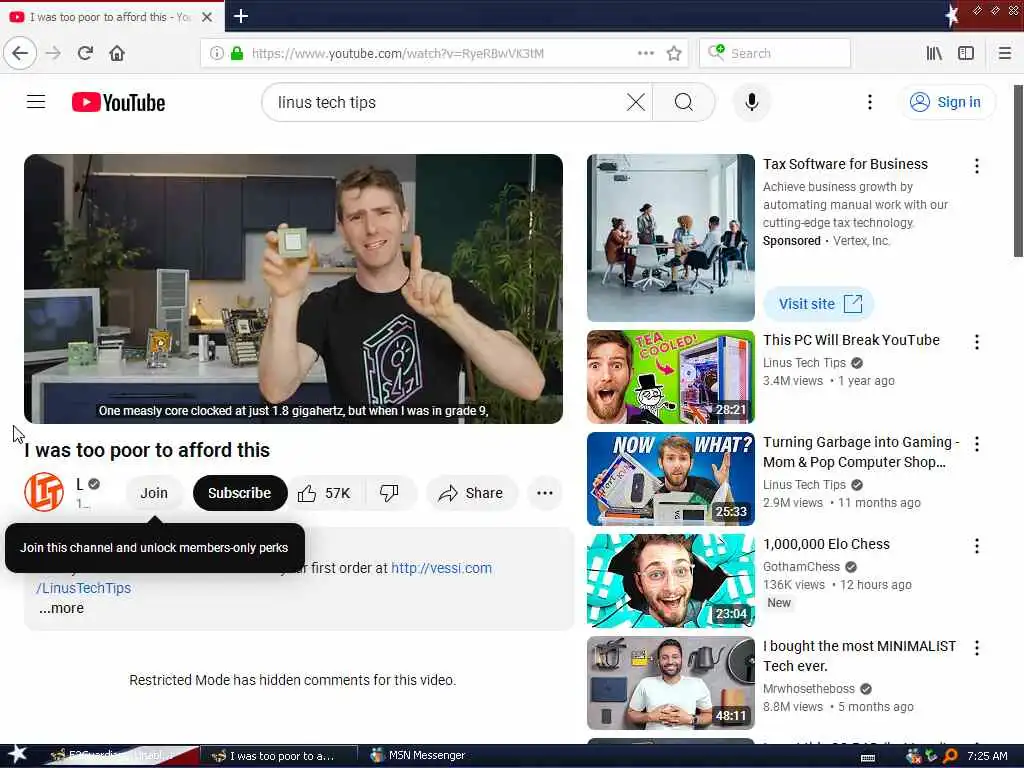Open the browser home page icon

tap(117, 53)
